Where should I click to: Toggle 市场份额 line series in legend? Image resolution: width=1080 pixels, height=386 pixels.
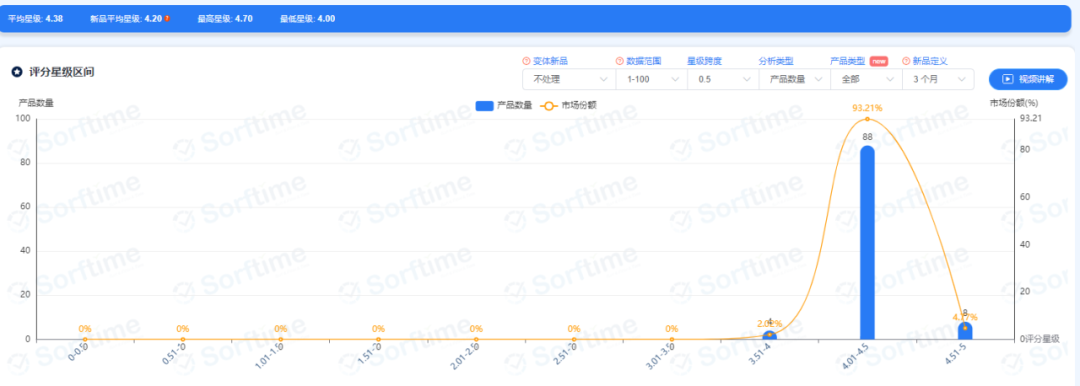click(x=569, y=105)
